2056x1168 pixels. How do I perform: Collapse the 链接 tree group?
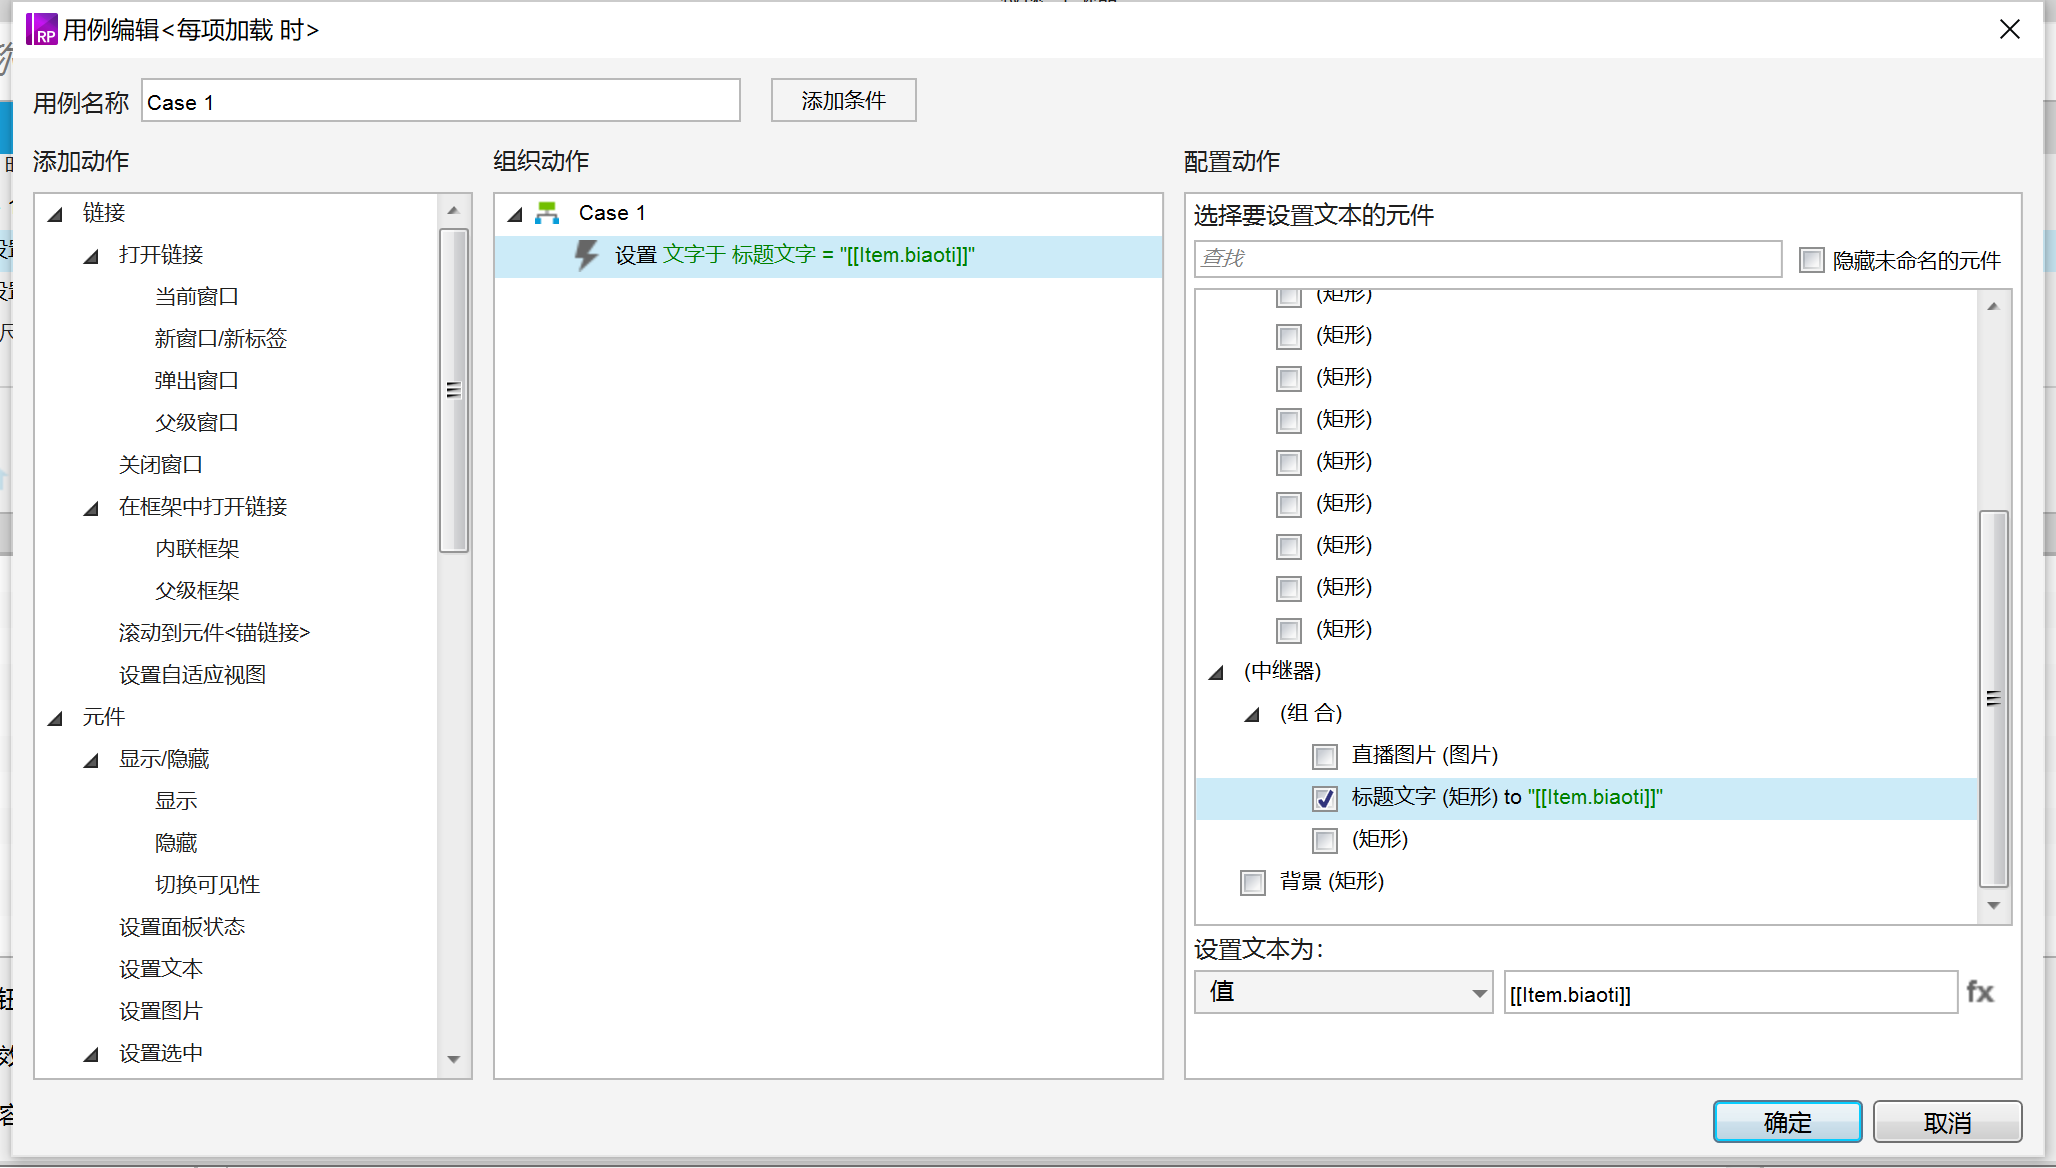point(56,214)
